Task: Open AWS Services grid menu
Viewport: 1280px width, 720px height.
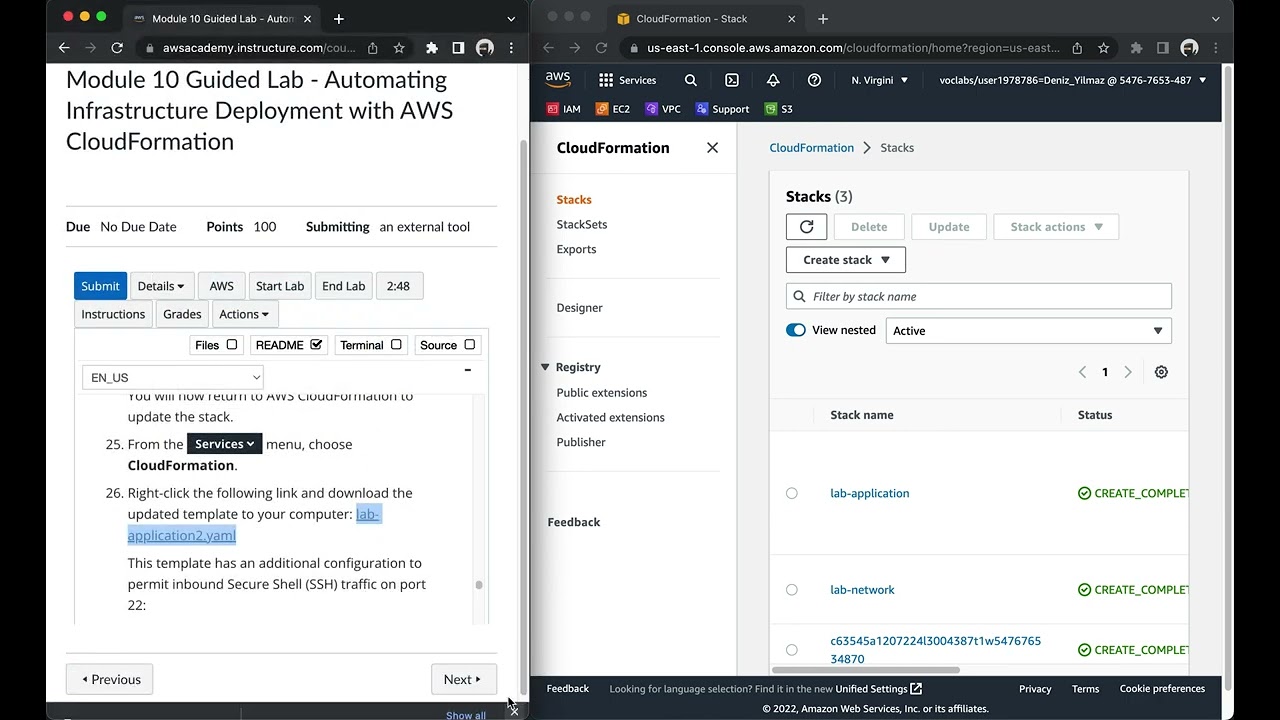Action: pyautogui.click(x=627, y=80)
